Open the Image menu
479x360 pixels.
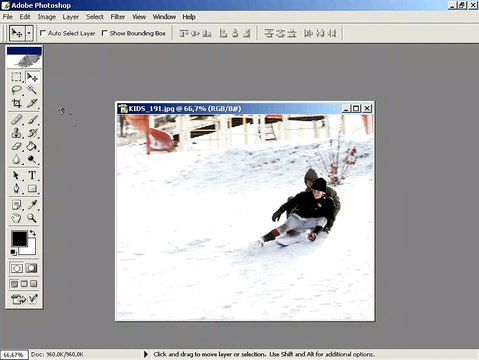tap(46, 17)
